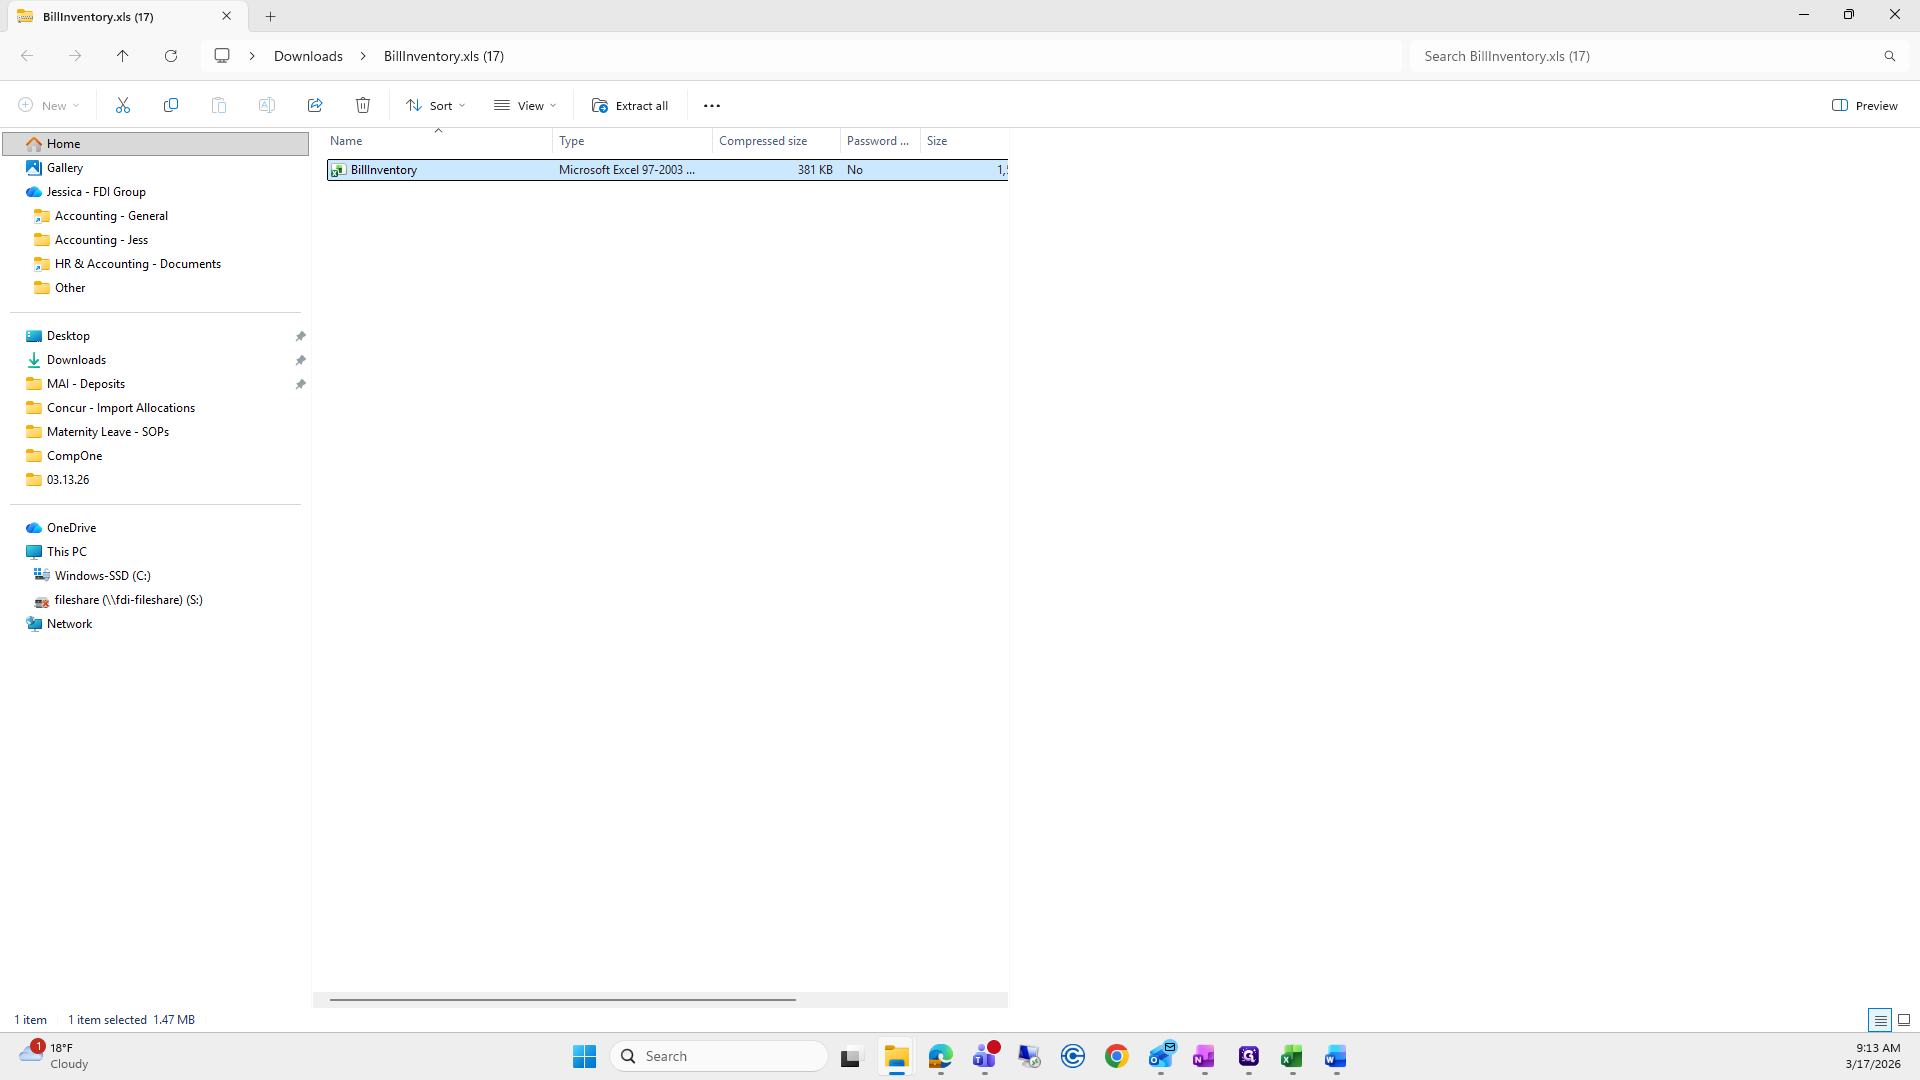Switch to details view layout icon
The image size is (1920, 1080).
1880,1020
